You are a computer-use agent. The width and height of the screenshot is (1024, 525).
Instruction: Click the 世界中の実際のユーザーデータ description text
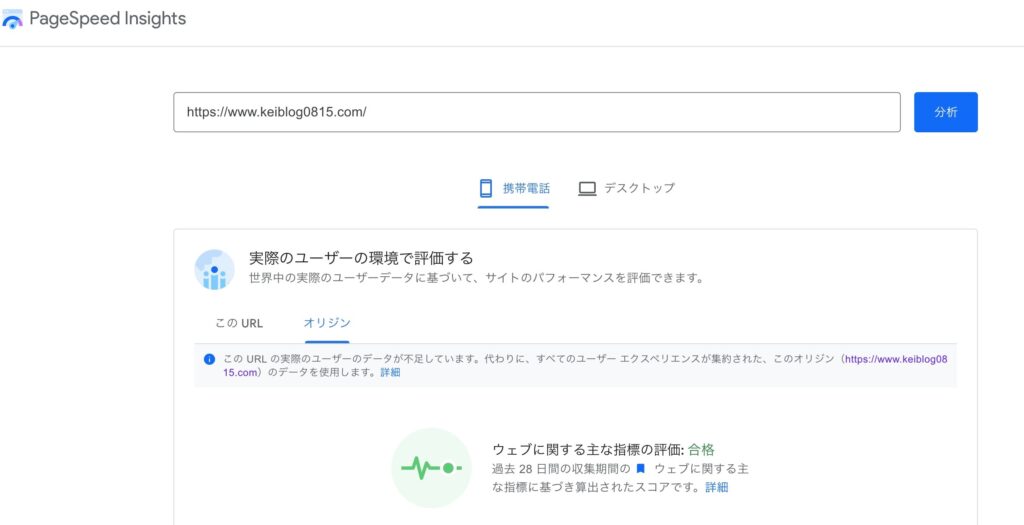(x=477, y=279)
